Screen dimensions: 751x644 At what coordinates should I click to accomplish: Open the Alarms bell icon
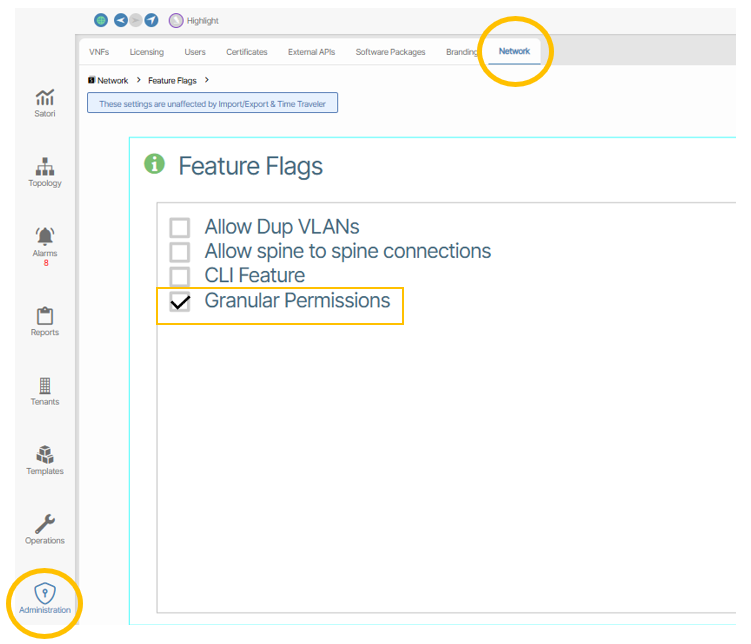click(45, 236)
